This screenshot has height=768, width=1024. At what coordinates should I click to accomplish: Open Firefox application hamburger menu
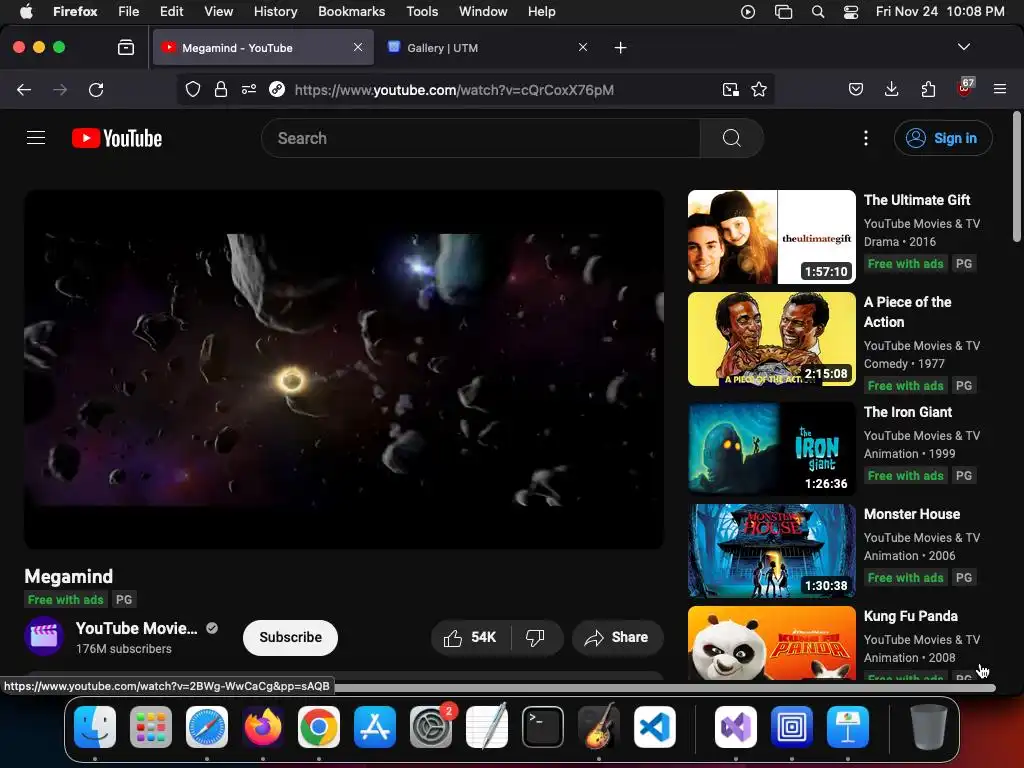point(1000,89)
